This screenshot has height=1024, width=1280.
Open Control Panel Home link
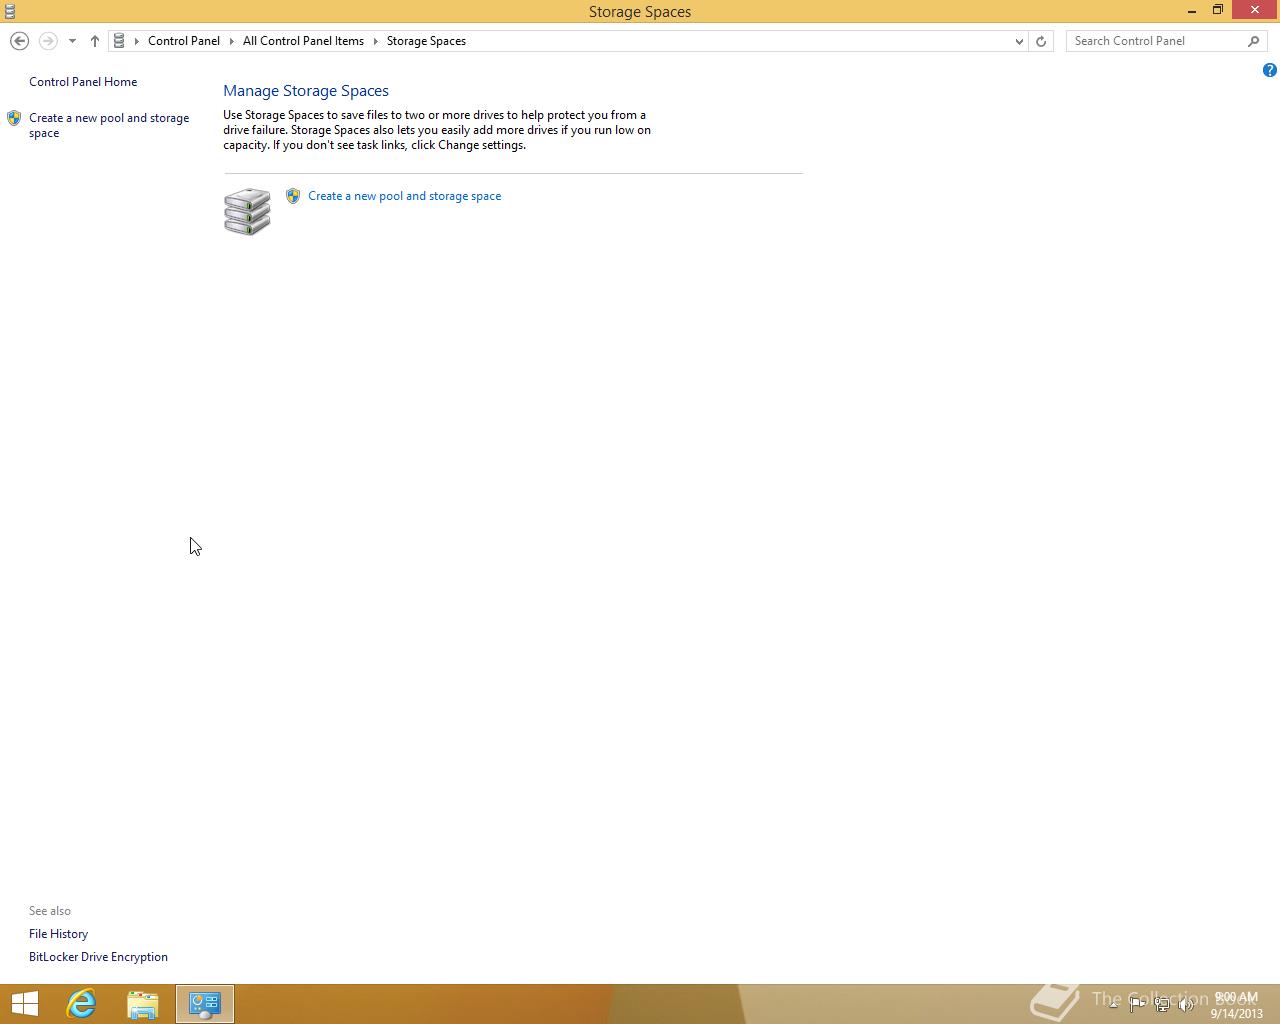point(83,82)
